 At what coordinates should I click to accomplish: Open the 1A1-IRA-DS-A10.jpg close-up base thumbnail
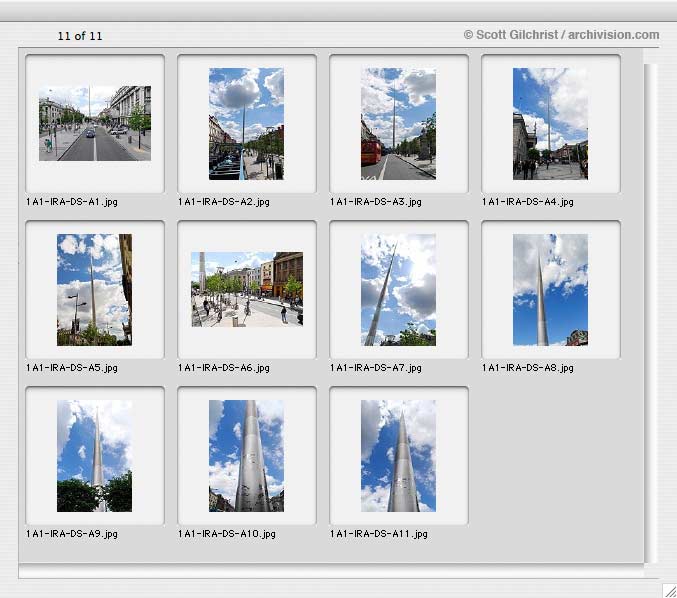[247, 456]
